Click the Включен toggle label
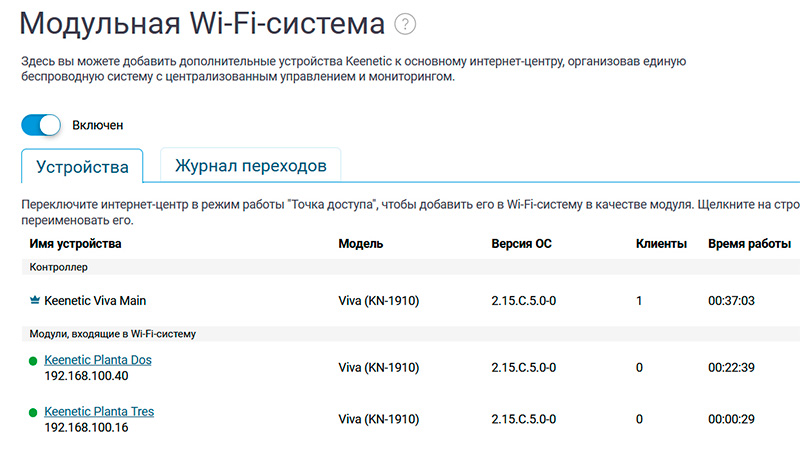The height and width of the screenshot is (453, 800). (98, 126)
